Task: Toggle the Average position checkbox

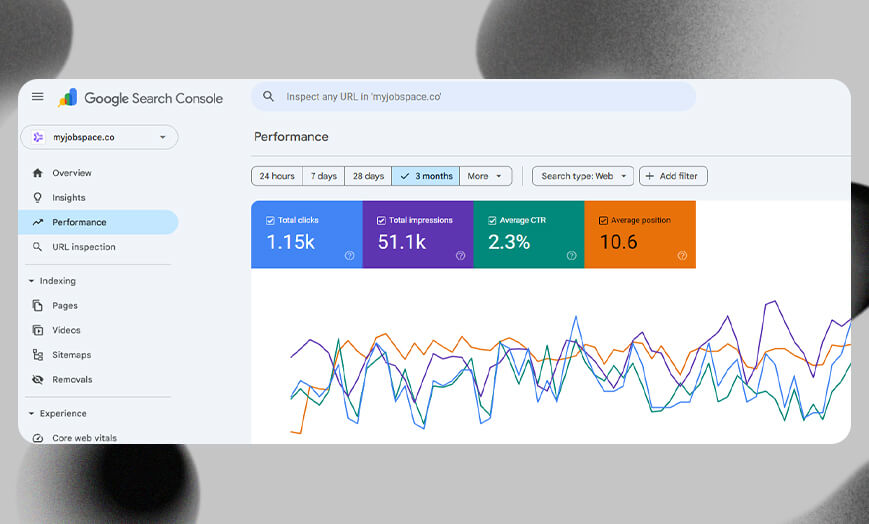Action: [603, 220]
